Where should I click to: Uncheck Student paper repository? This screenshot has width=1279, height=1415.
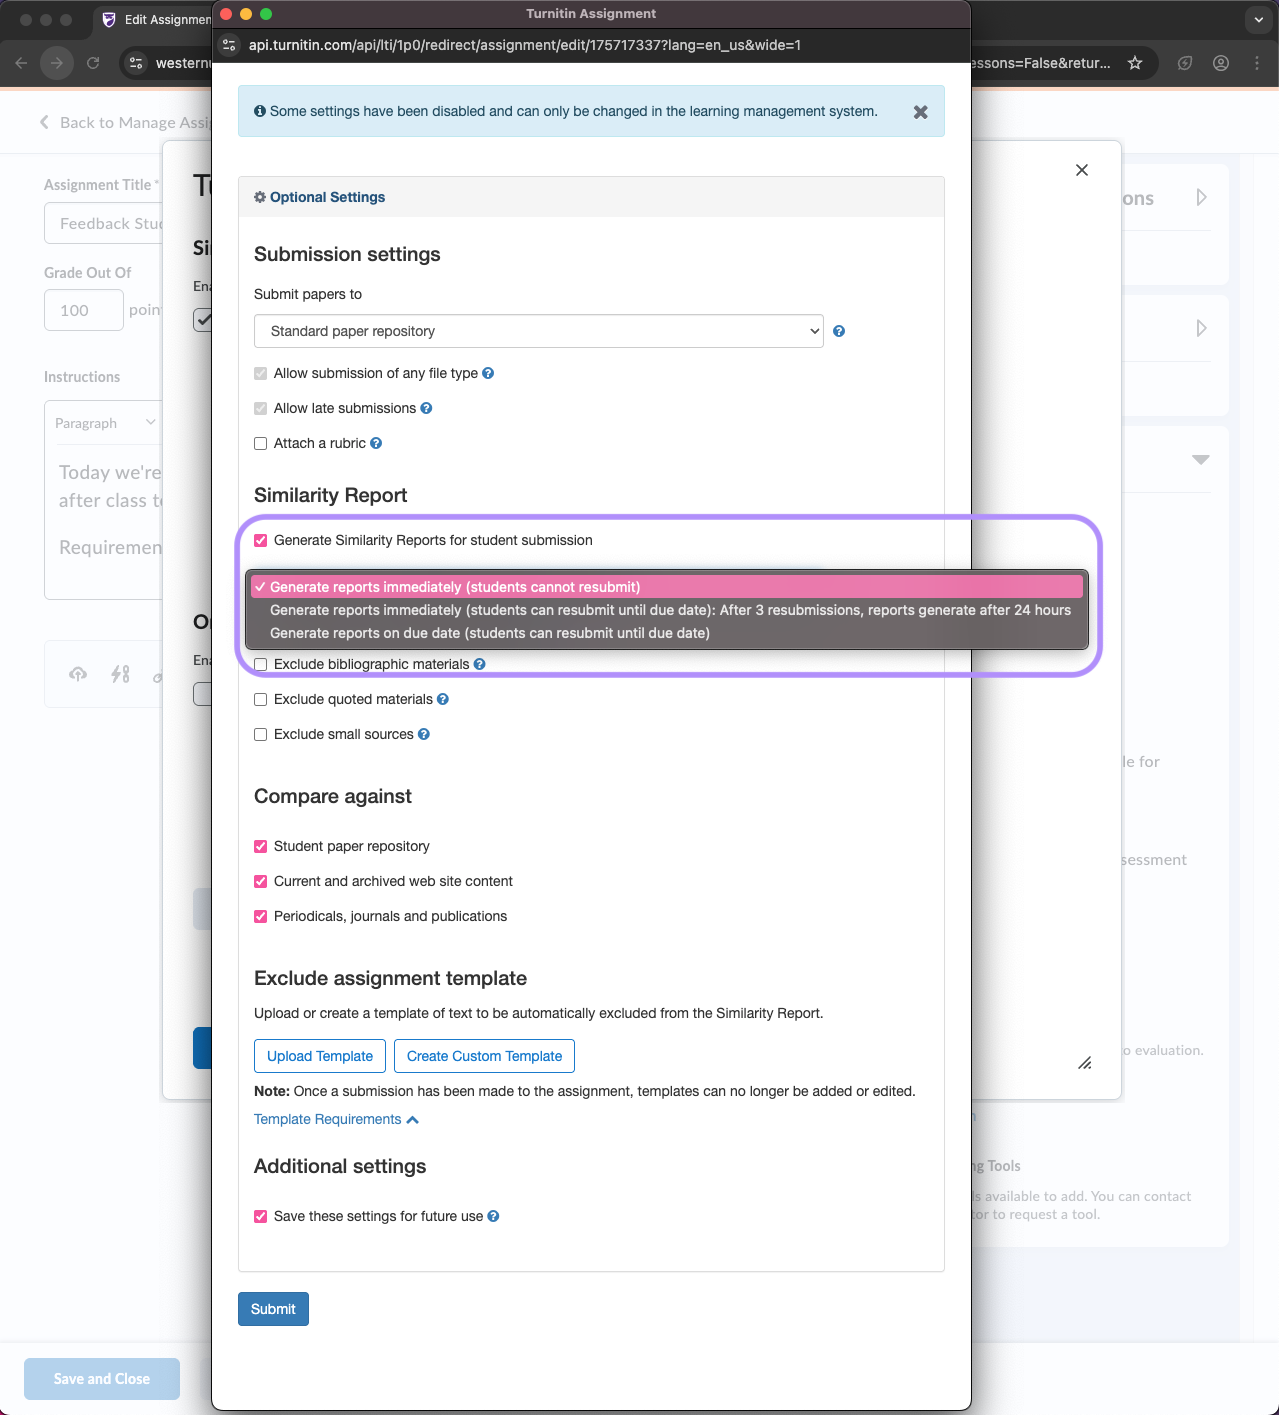[x=261, y=846]
